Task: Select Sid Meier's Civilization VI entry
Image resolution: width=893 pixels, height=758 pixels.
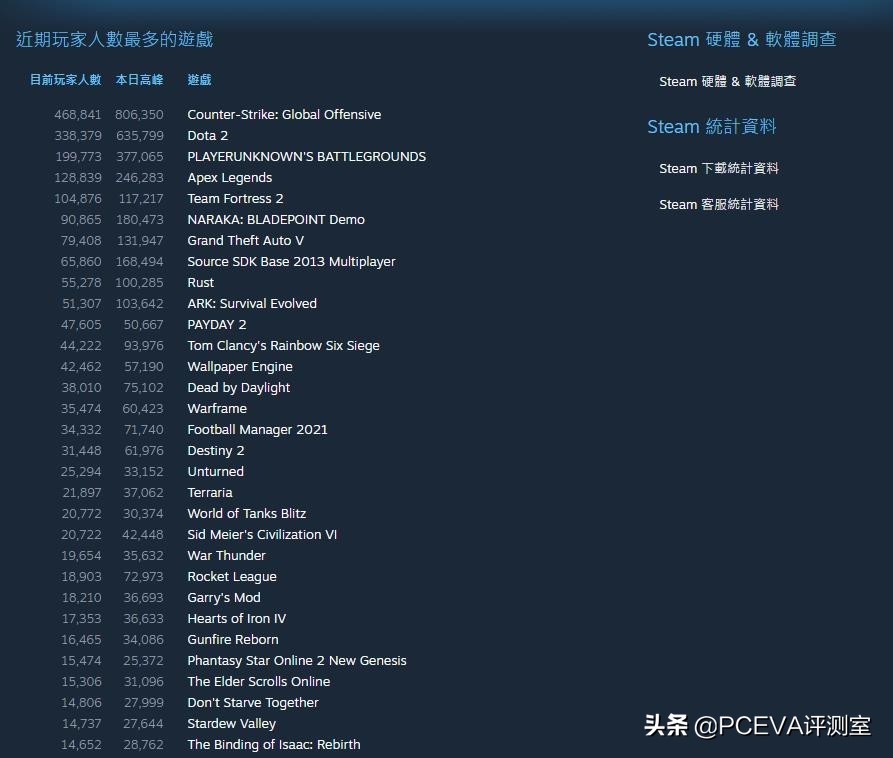Action: 262,534
